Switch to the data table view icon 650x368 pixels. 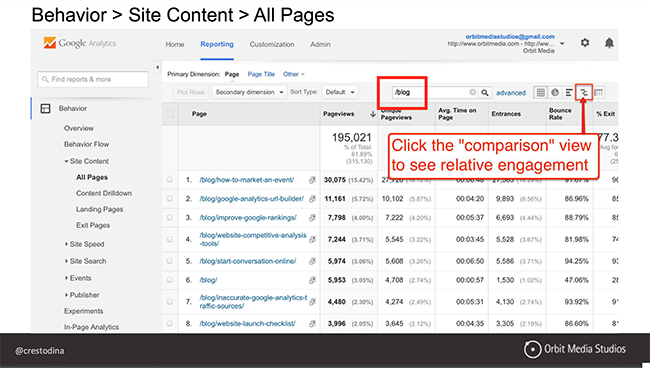541,92
